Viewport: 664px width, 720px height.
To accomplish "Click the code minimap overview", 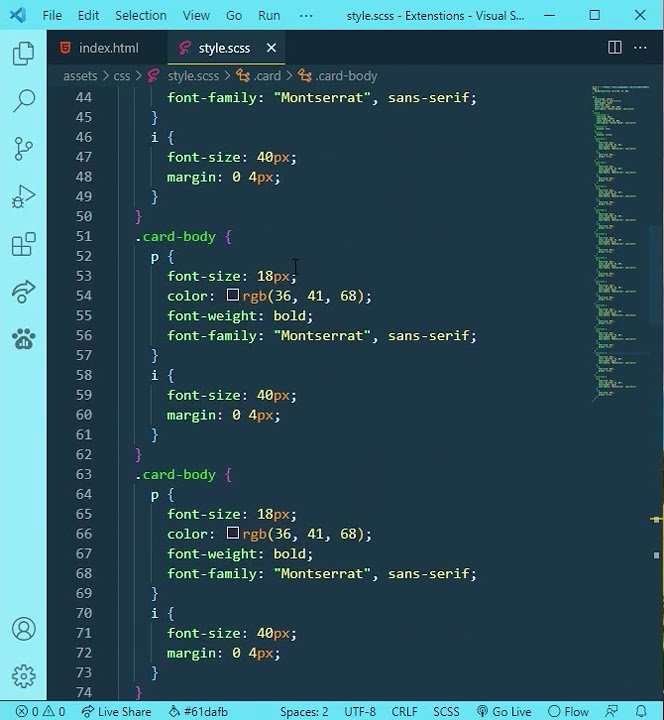I will (x=620, y=243).
